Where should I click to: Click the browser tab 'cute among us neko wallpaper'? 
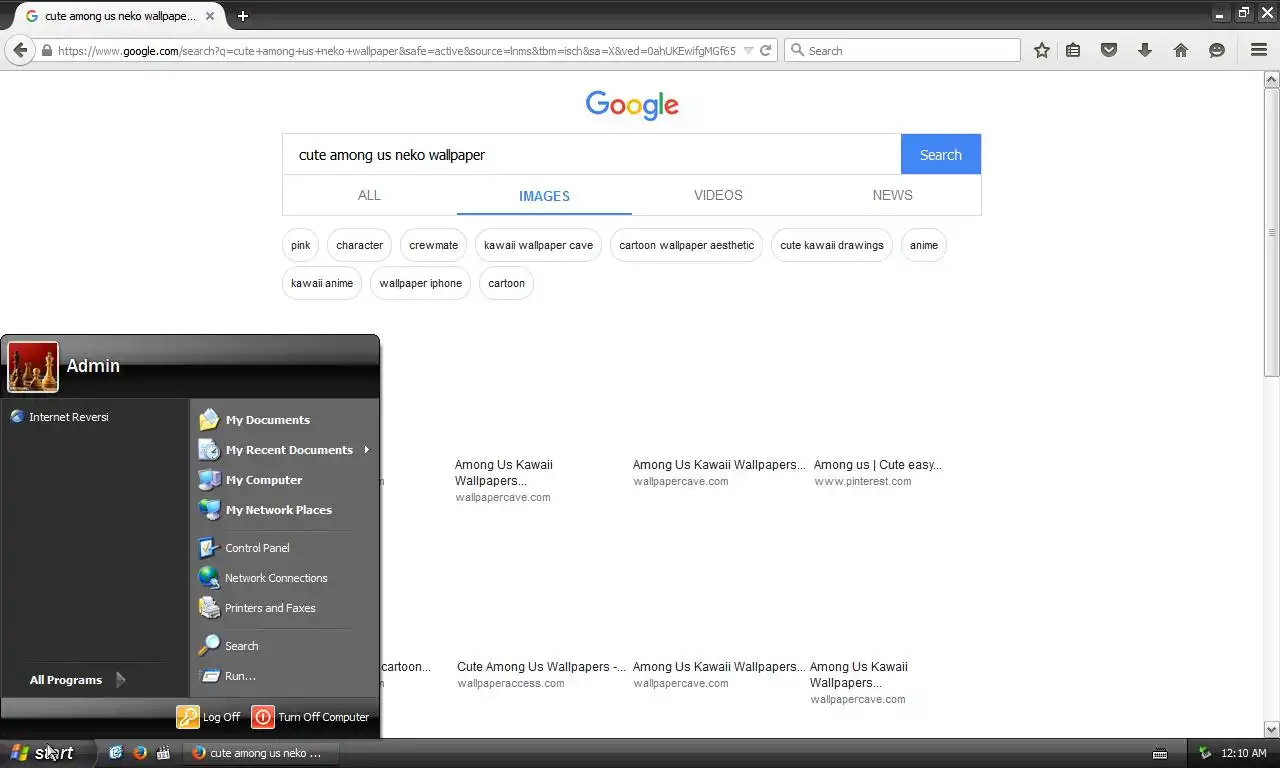(x=119, y=16)
